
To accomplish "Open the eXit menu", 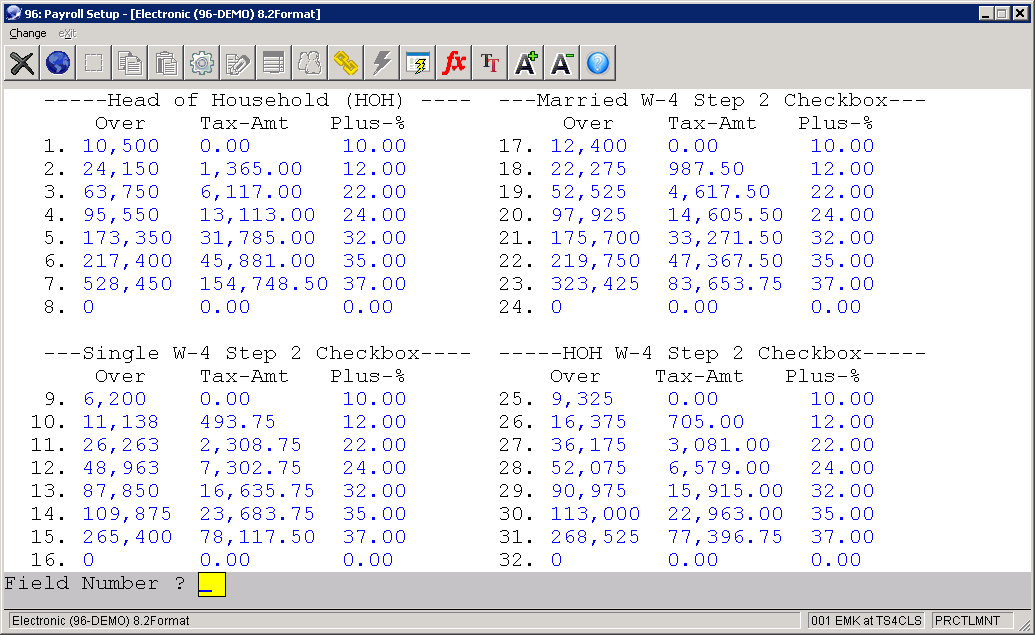I will click(x=67, y=33).
